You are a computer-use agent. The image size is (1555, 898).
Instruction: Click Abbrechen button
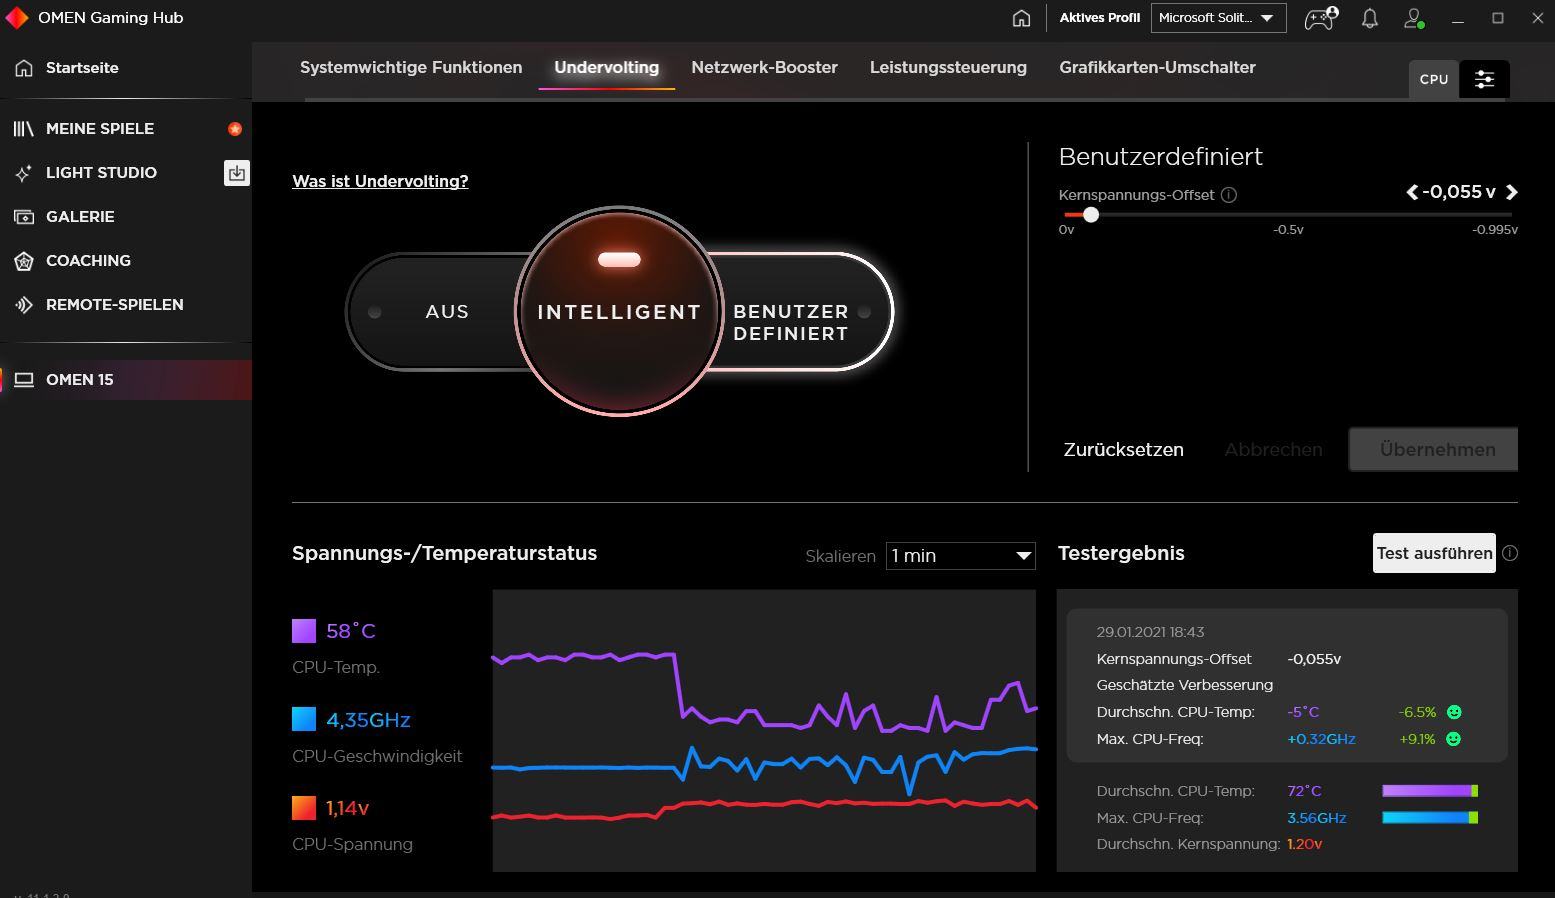click(x=1273, y=450)
